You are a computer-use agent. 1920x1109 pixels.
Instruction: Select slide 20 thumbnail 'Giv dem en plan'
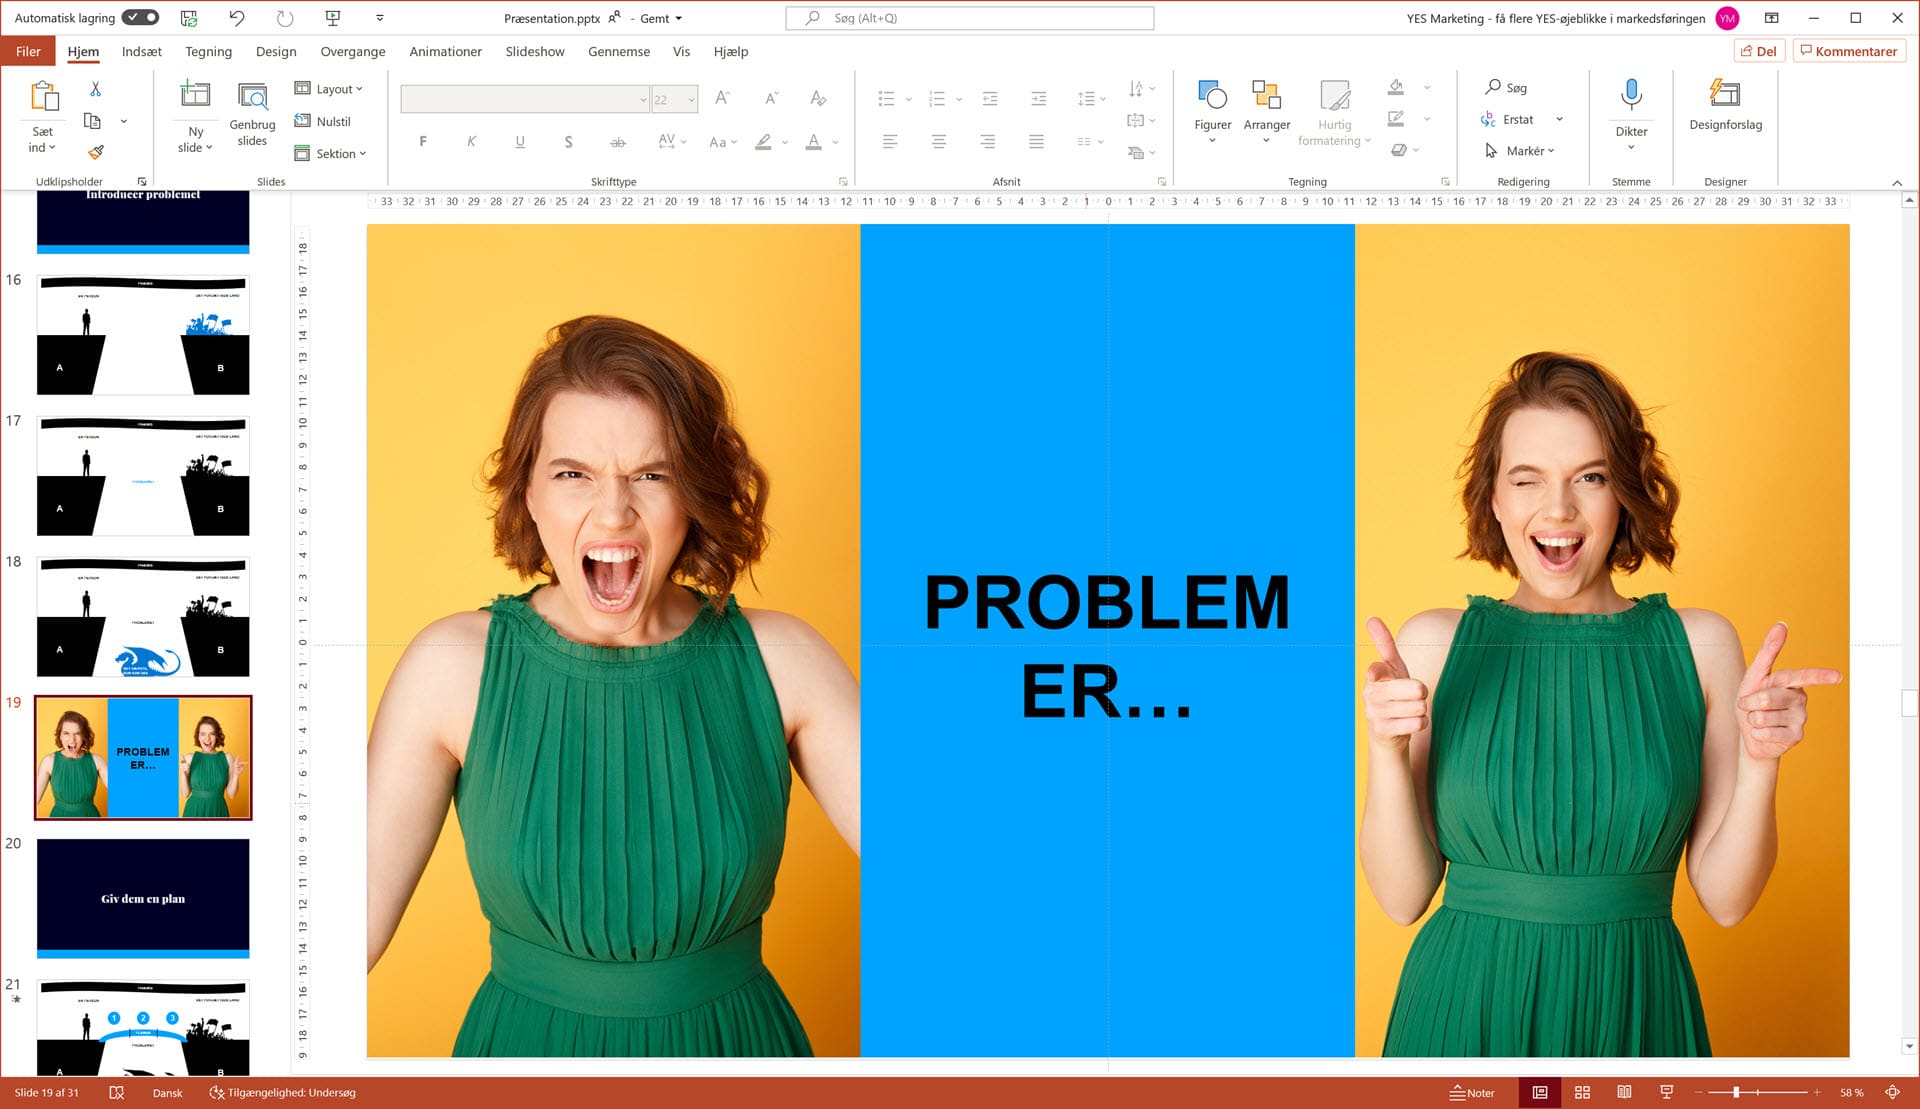(143, 898)
